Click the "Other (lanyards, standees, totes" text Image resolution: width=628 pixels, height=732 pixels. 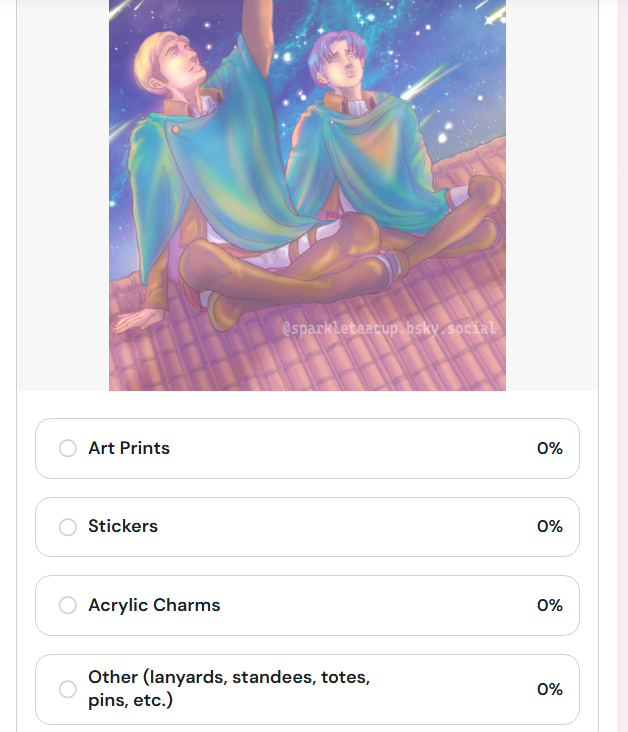(229, 678)
